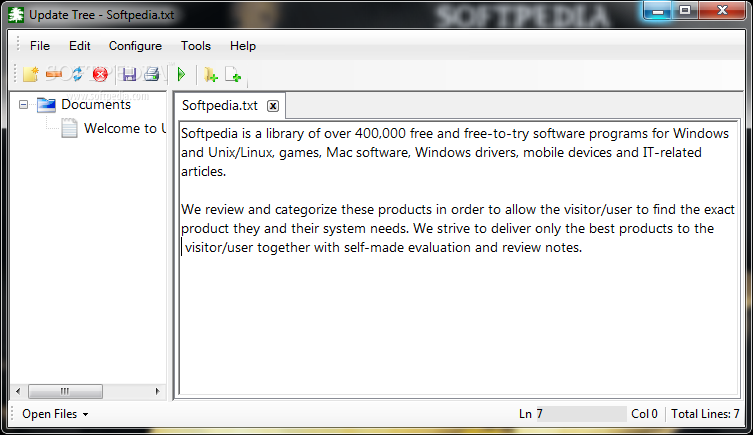
Task: Collapse the Documents tree node
Action: [24, 104]
